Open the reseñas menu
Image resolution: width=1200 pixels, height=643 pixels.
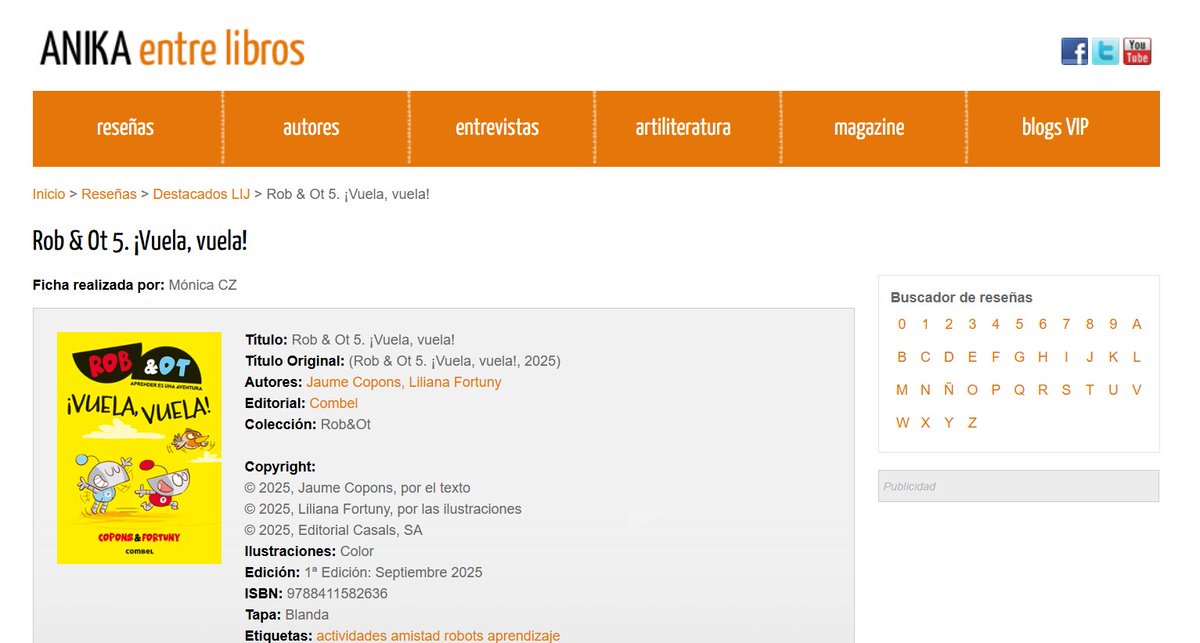pos(126,128)
